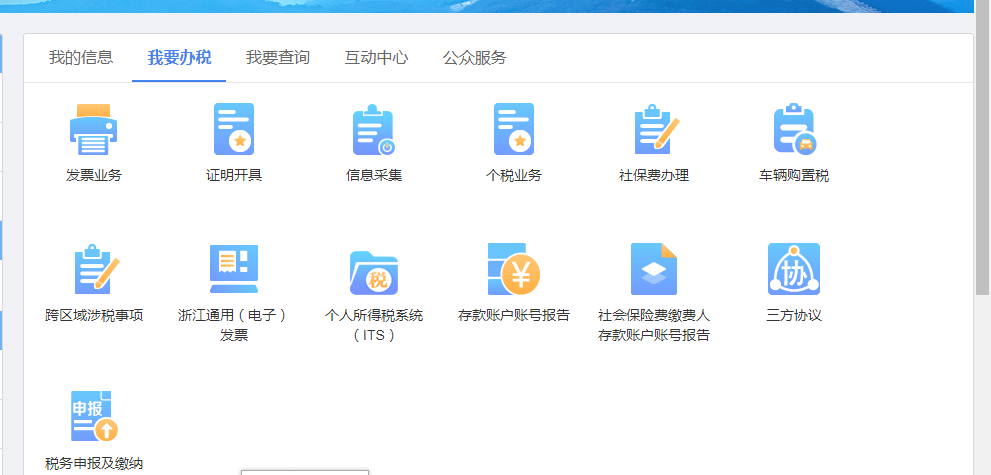991x475 pixels.
Task: Click the 信息采集 label
Action: tap(374, 176)
